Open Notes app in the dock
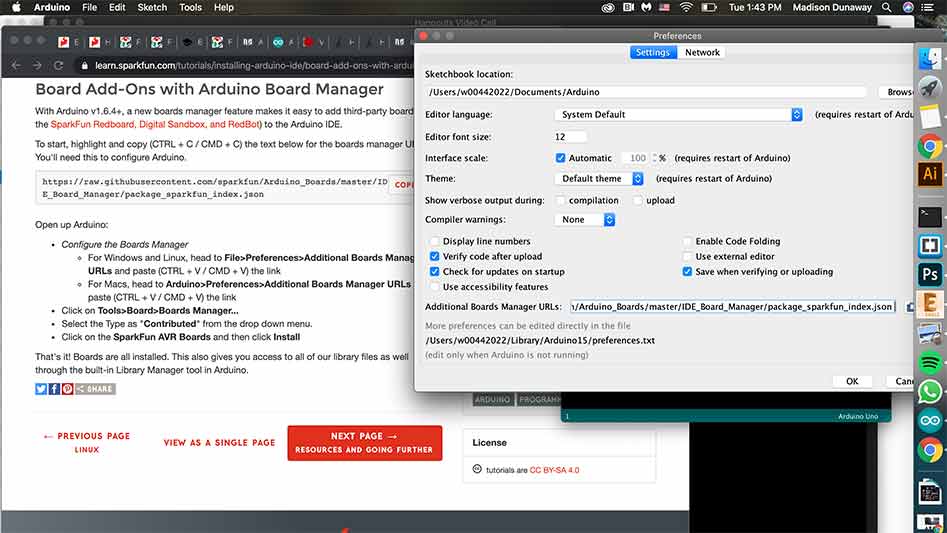 click(929, 116)
